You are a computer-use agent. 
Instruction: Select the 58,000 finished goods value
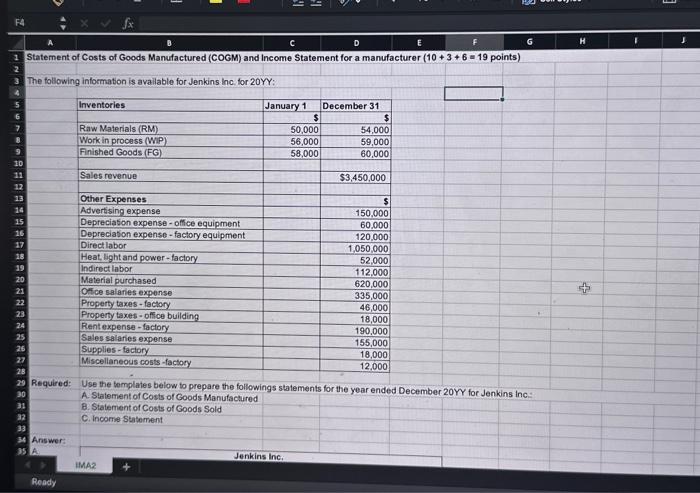point(292,154)
